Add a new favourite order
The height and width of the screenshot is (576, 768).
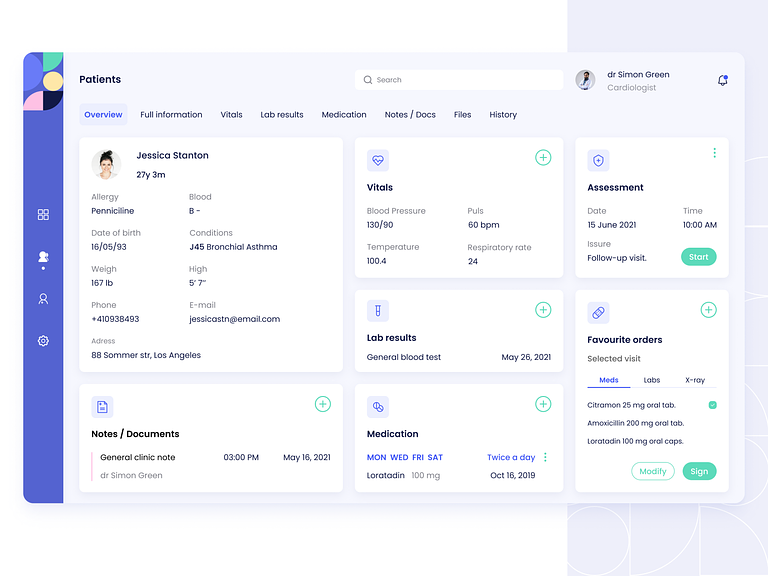[x=708, y=310]
